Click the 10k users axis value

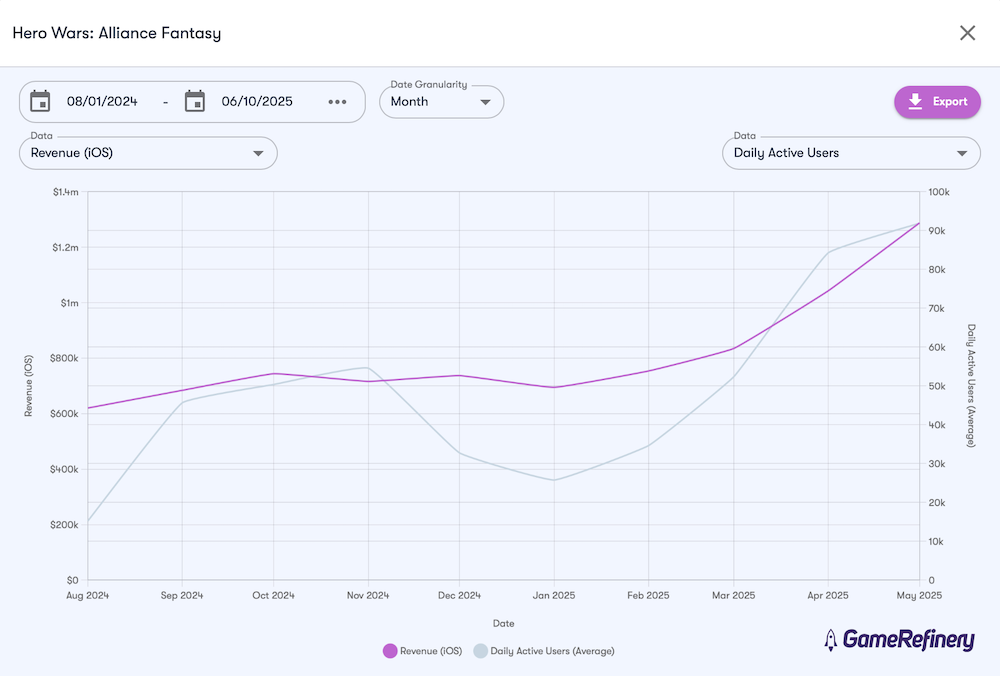[x=936, y=542]
